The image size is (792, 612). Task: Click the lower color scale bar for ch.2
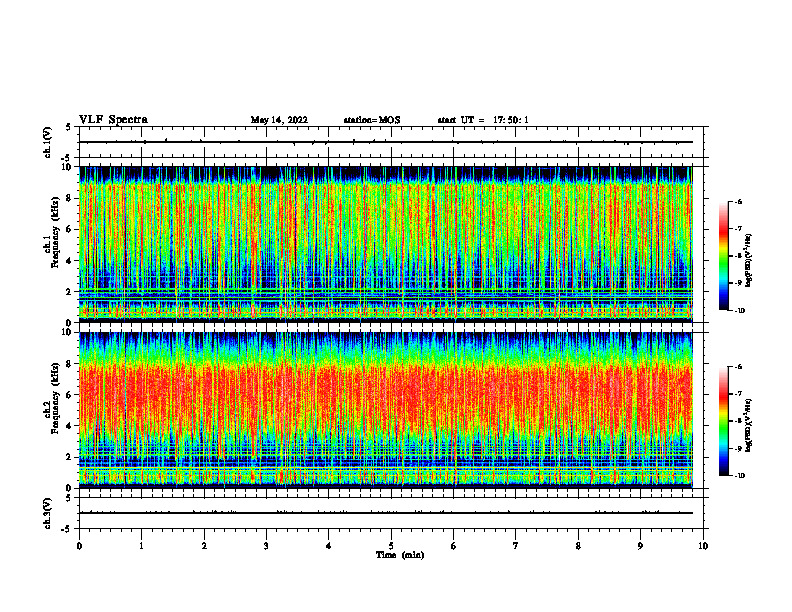(x=723, y=421)
